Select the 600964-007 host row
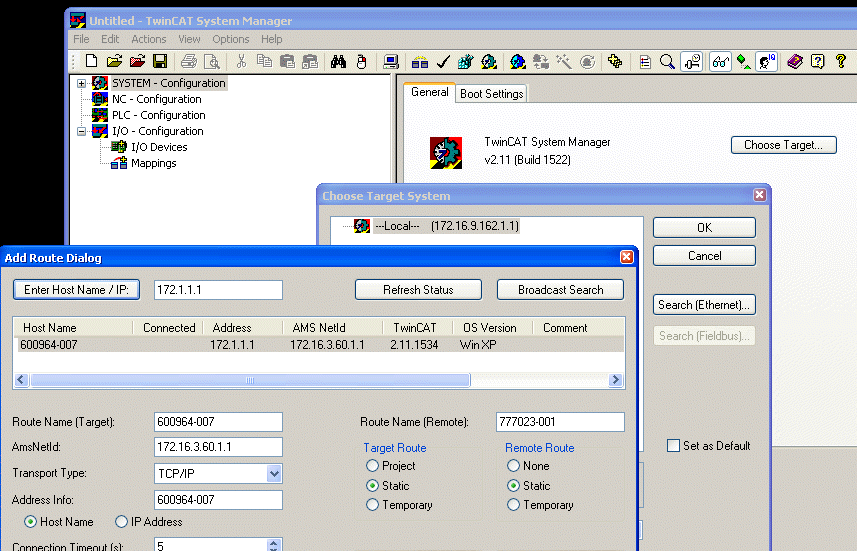 click(319, 345)
